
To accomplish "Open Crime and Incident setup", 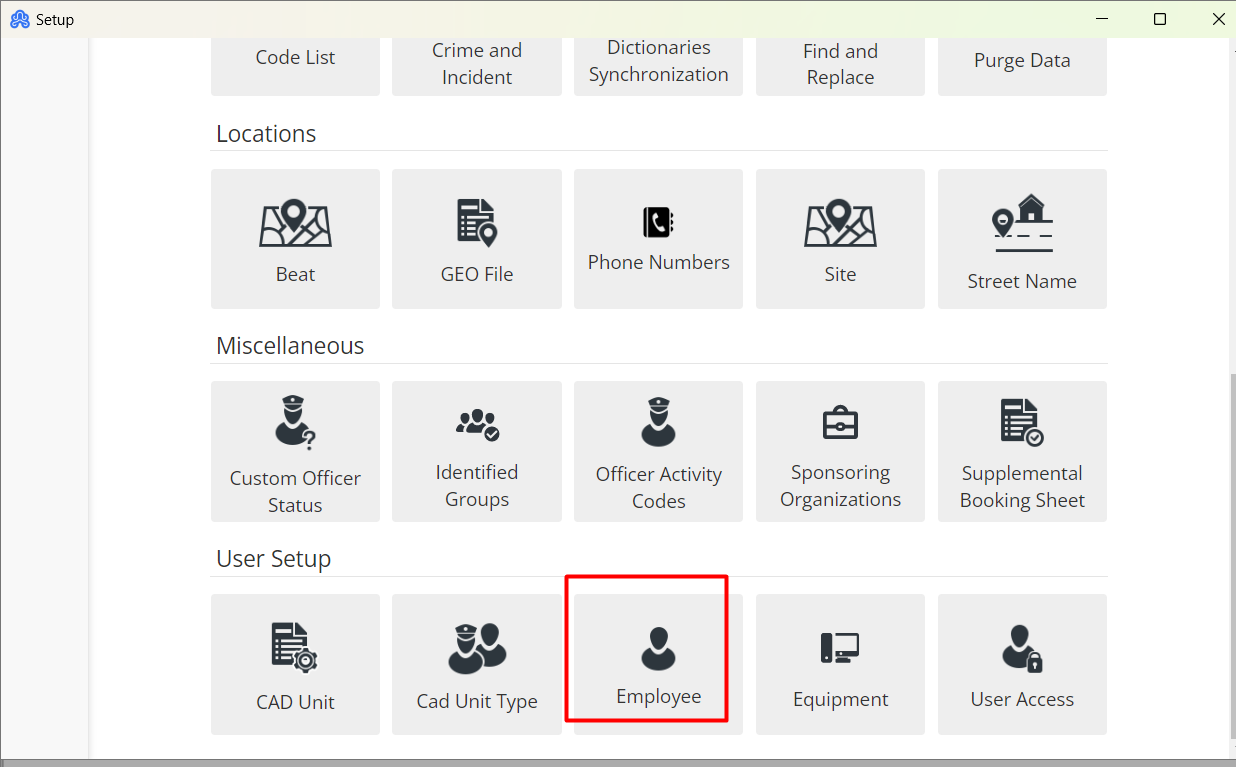I will [x=477, y=62].
